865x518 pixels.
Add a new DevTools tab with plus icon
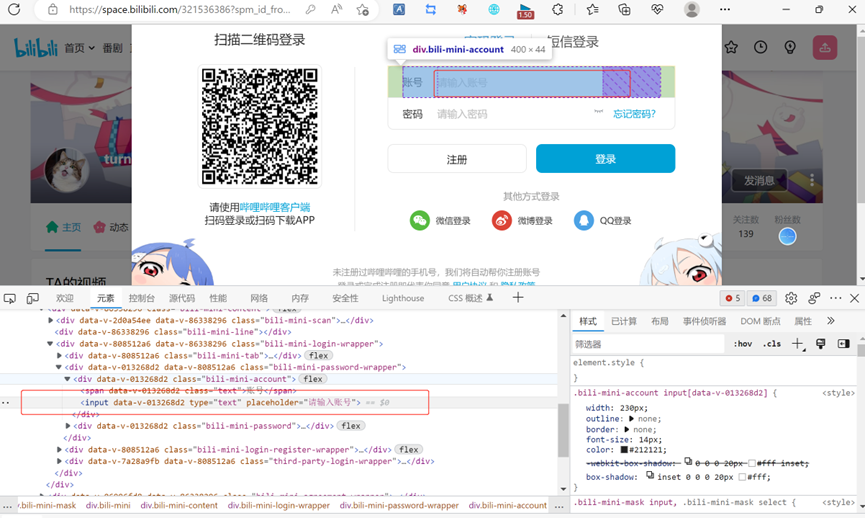[x=517, y=298]
